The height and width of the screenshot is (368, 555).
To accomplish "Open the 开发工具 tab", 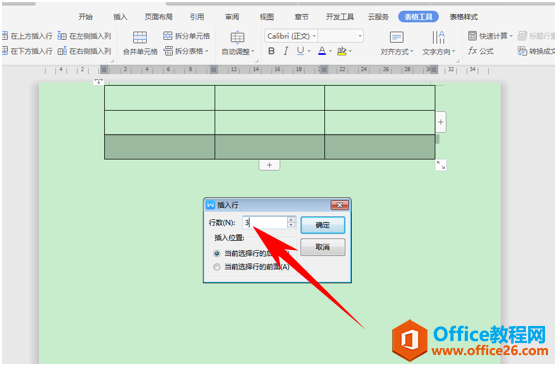I will pyautogui.click(x=340, y=17).
